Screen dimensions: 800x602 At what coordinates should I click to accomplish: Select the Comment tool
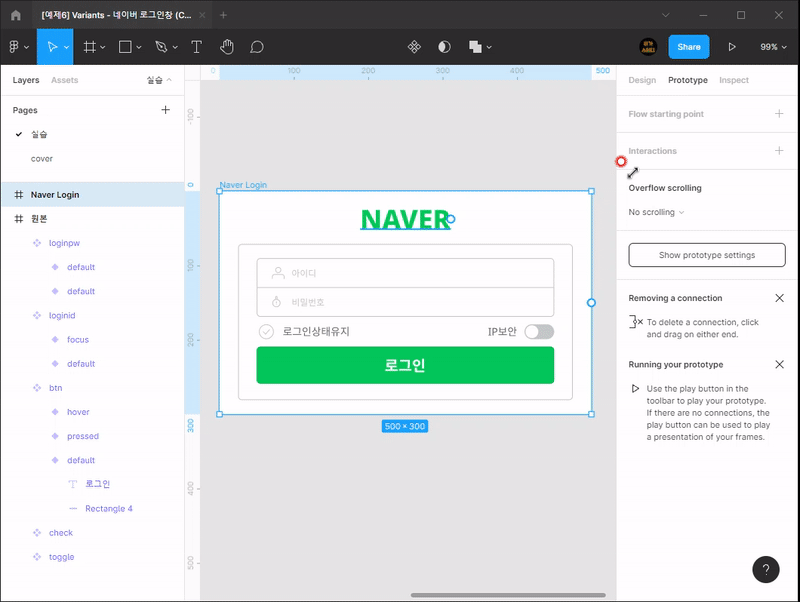click(x=257, y=47)
